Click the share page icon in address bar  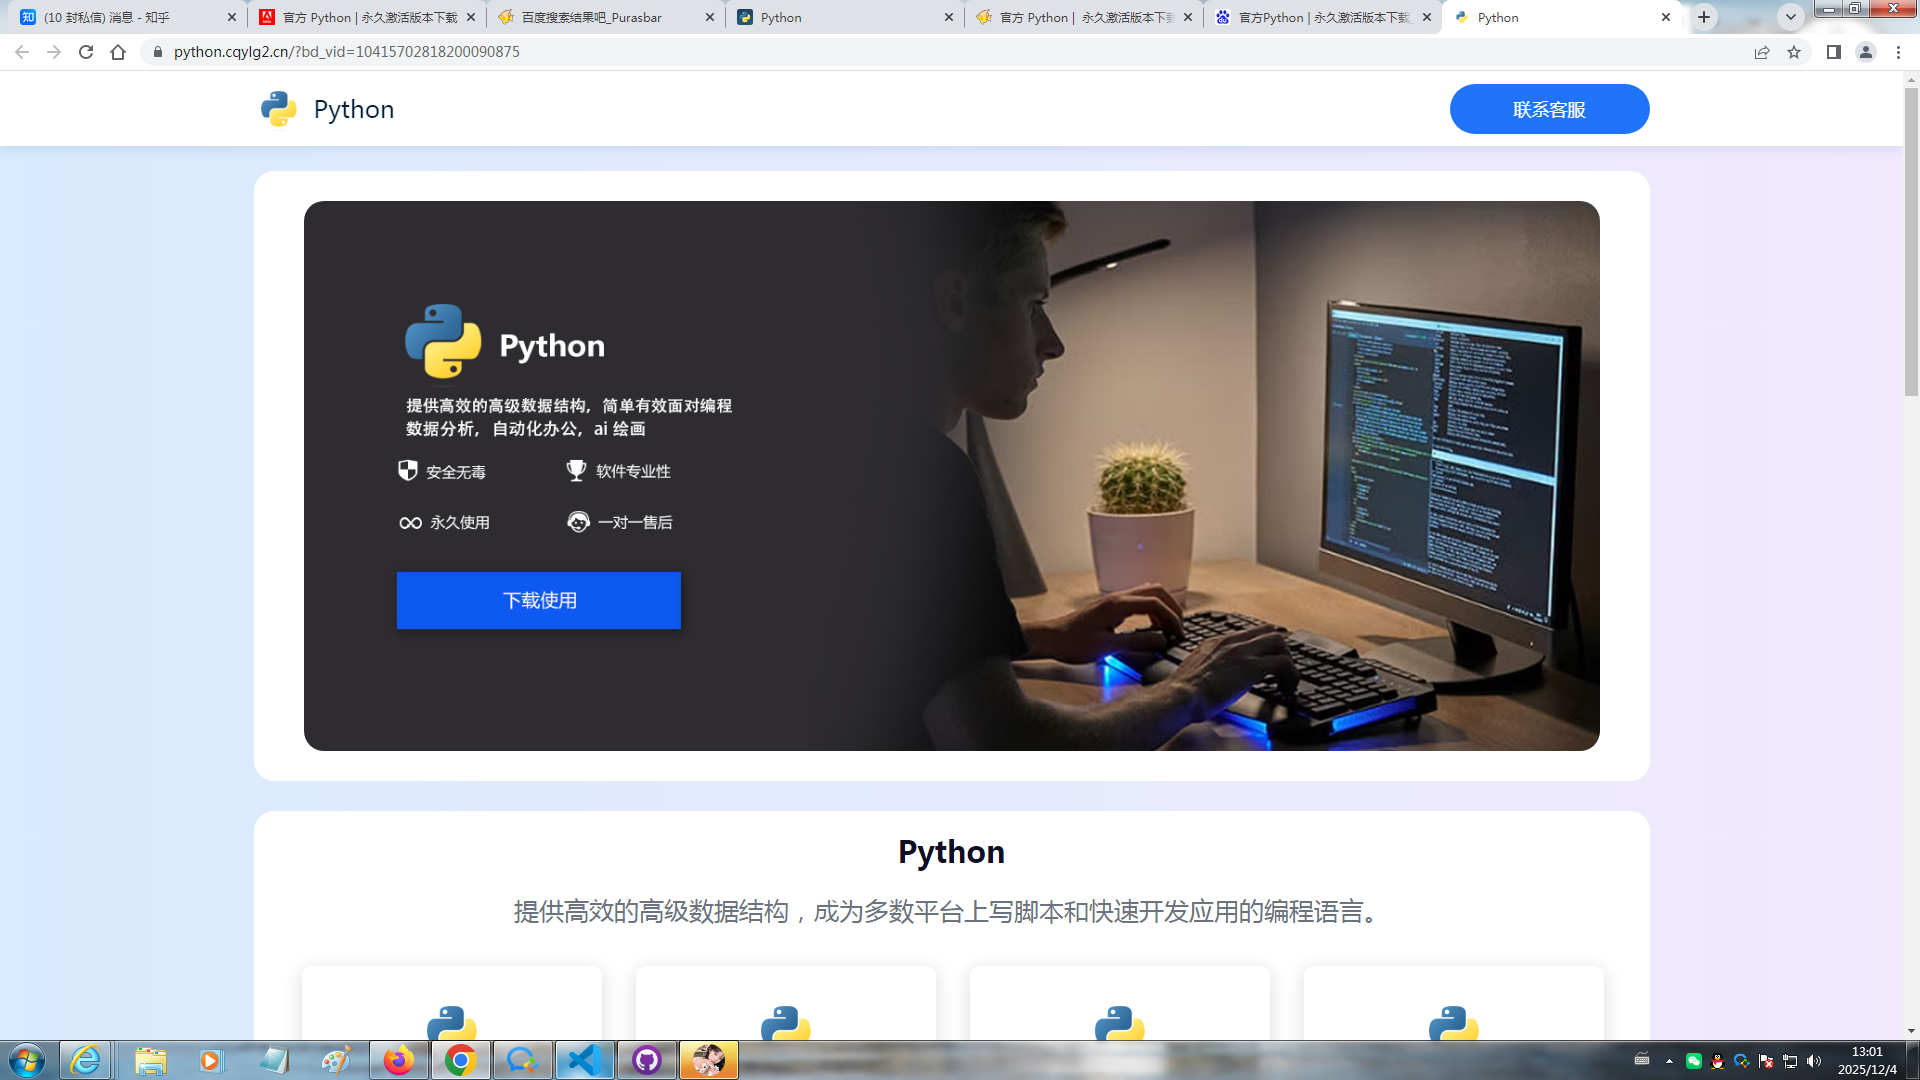click(x=1762, y=52)
